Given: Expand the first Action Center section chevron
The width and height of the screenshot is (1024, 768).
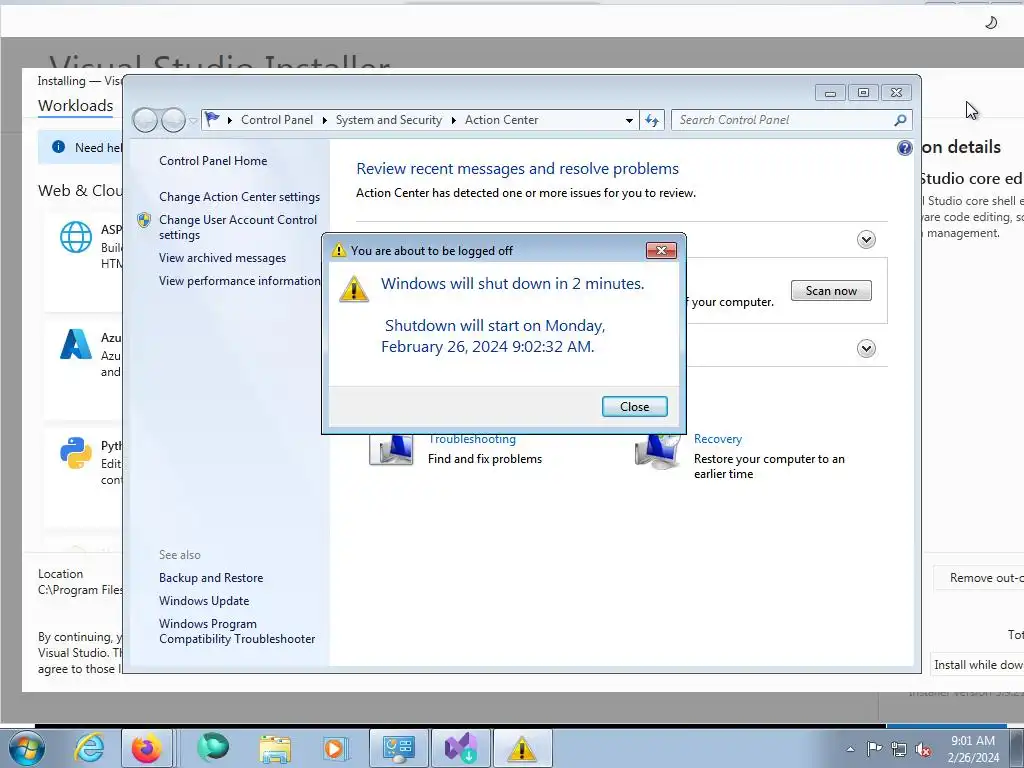Looking at the screenshot, I should [866, 240].
